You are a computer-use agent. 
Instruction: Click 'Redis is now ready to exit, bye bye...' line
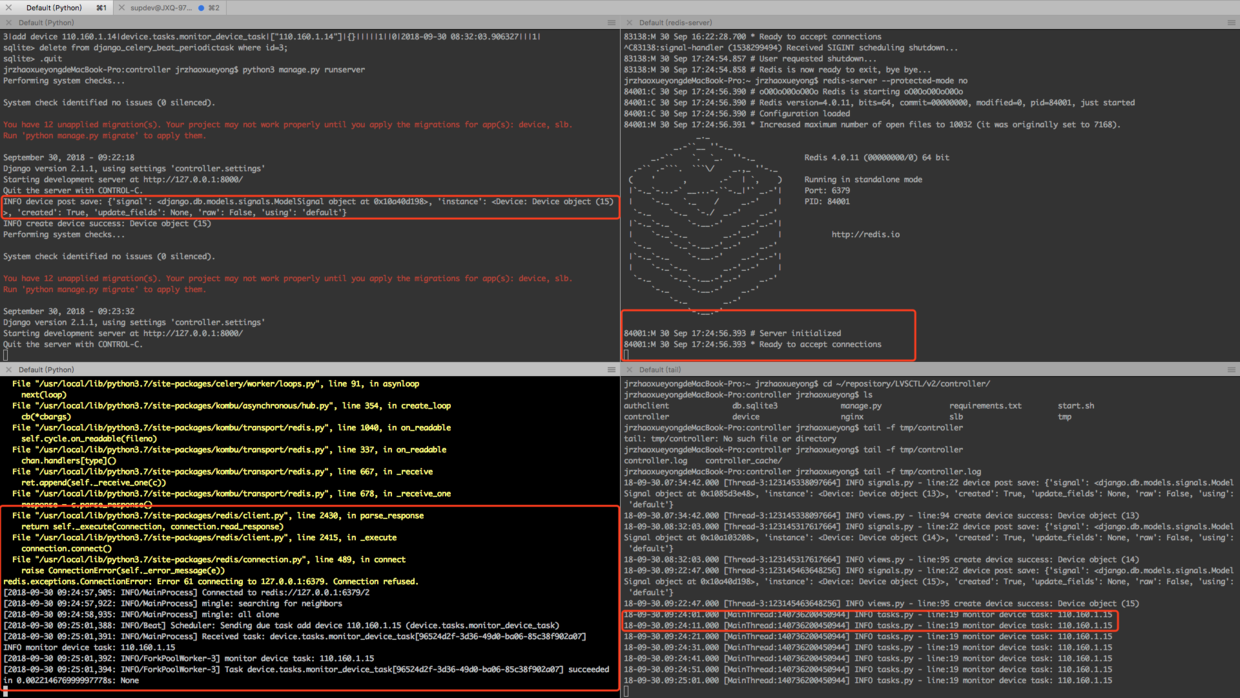777,69
